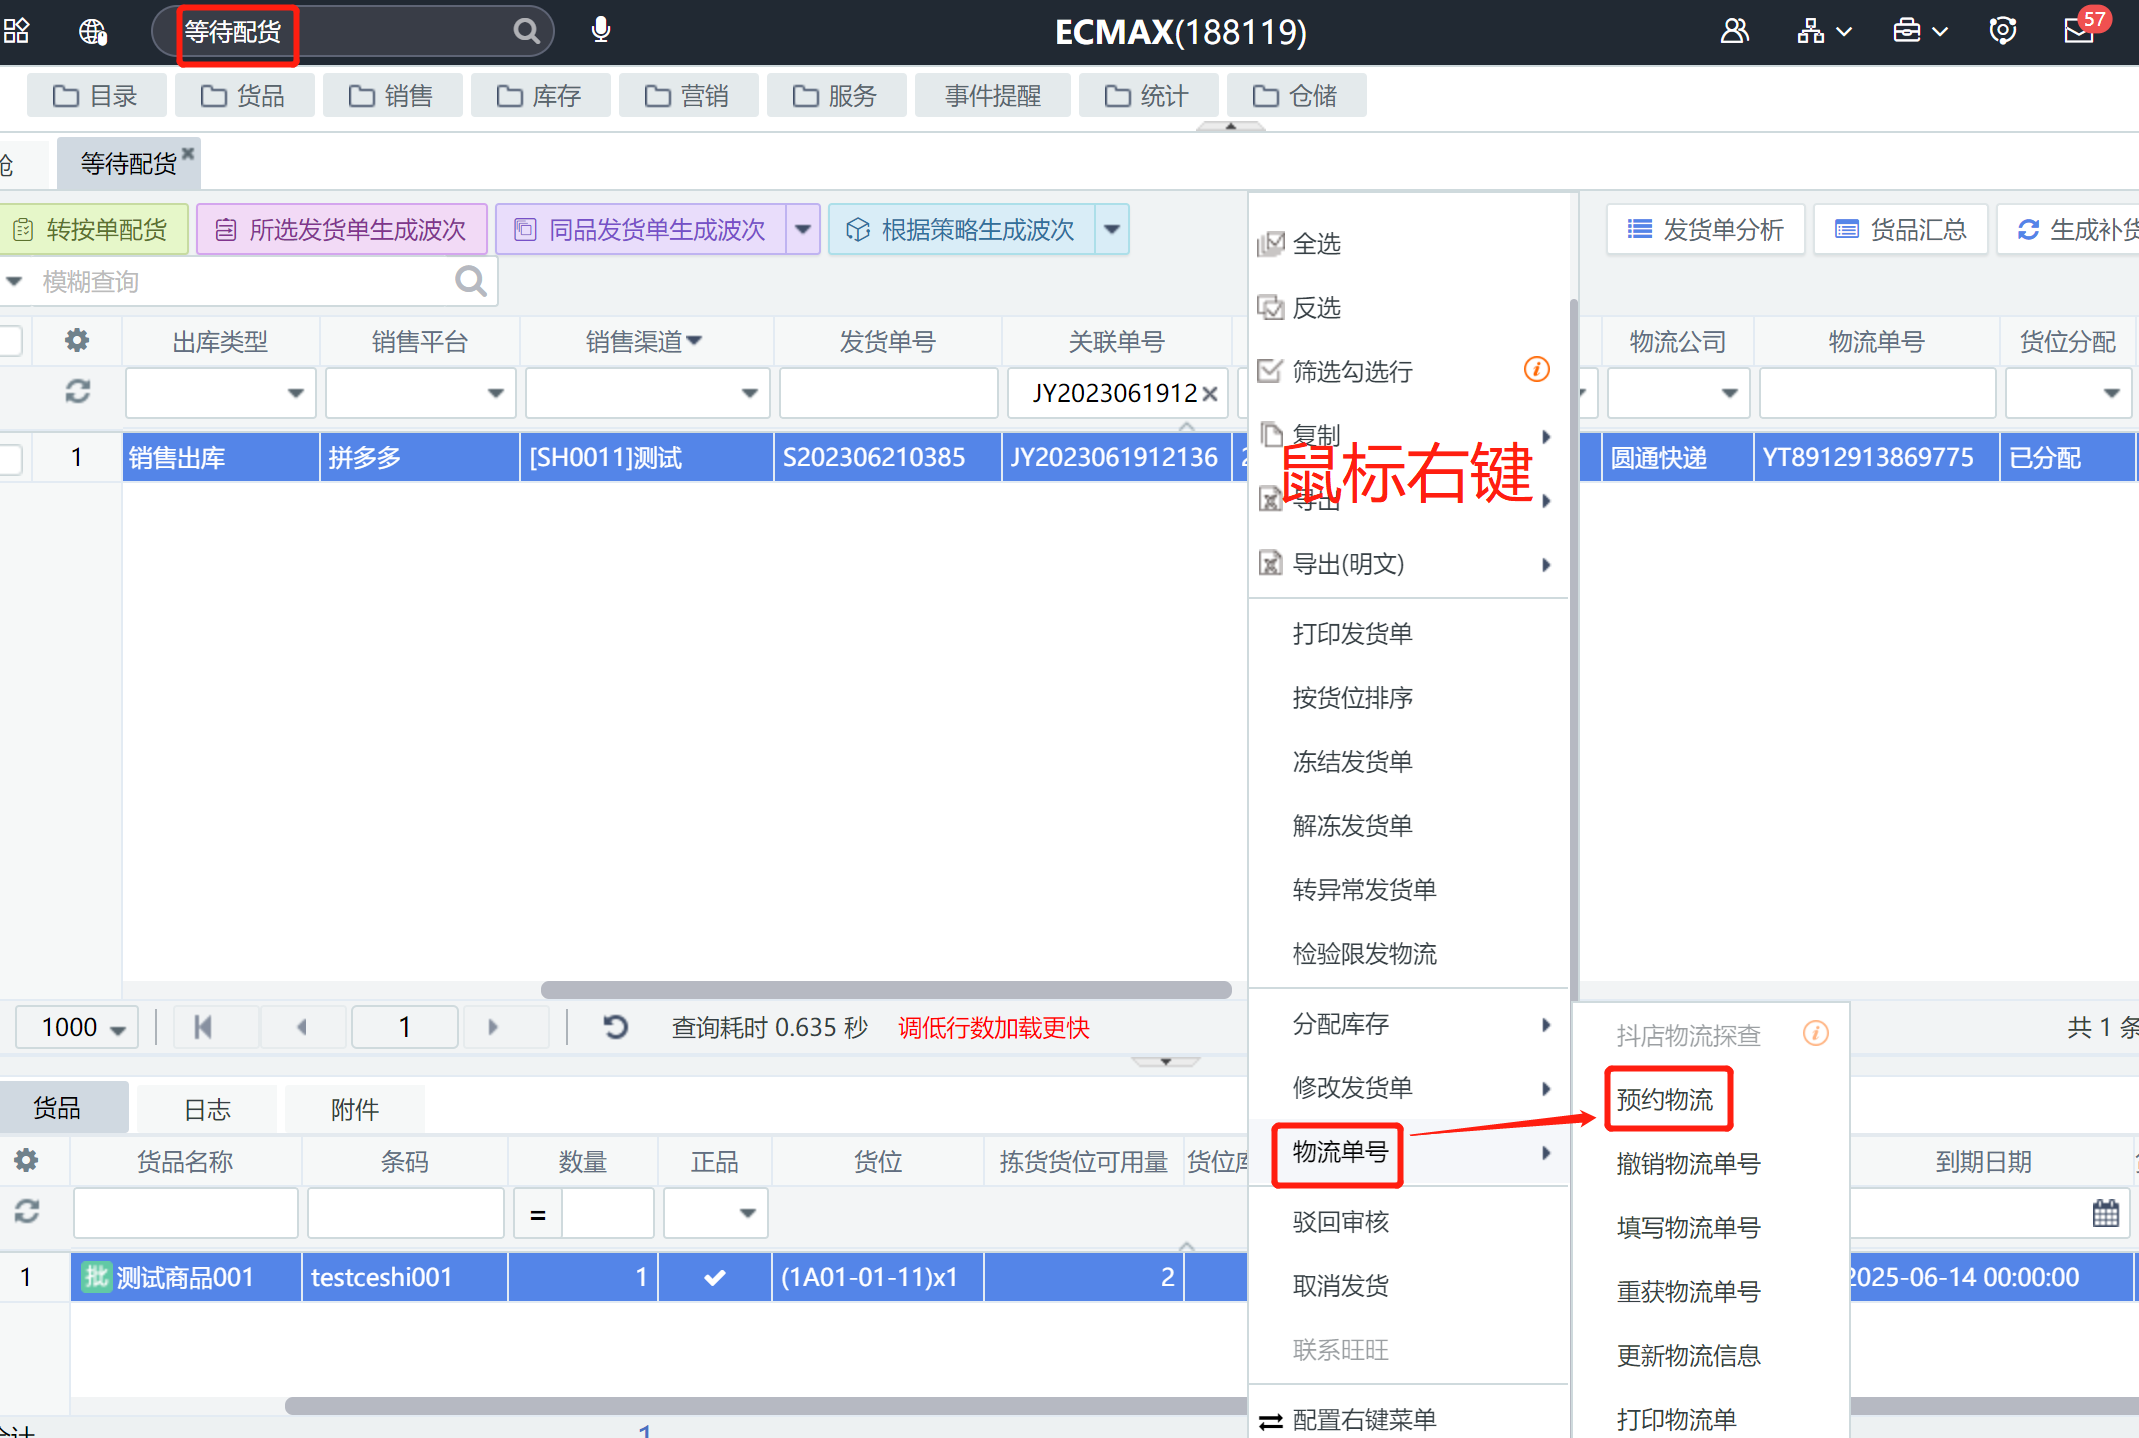Click 所选发货单生成波次 button

click(x=342, y=229)
